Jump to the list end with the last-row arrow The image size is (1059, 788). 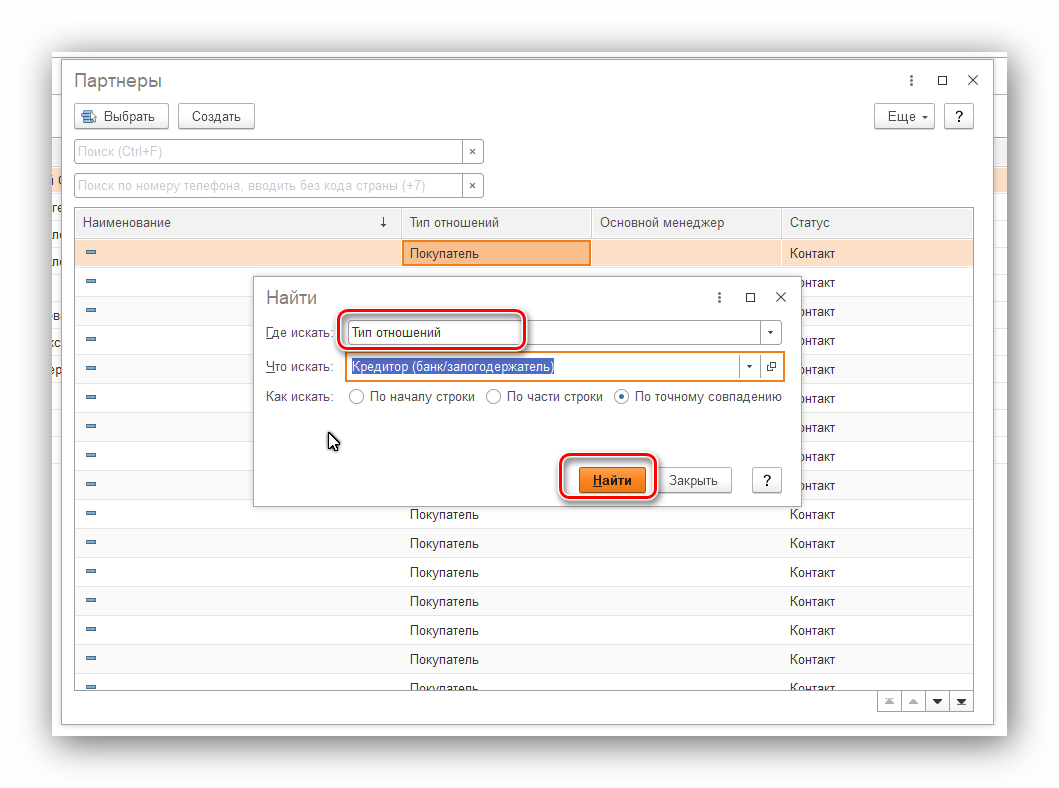click(961, 702)
